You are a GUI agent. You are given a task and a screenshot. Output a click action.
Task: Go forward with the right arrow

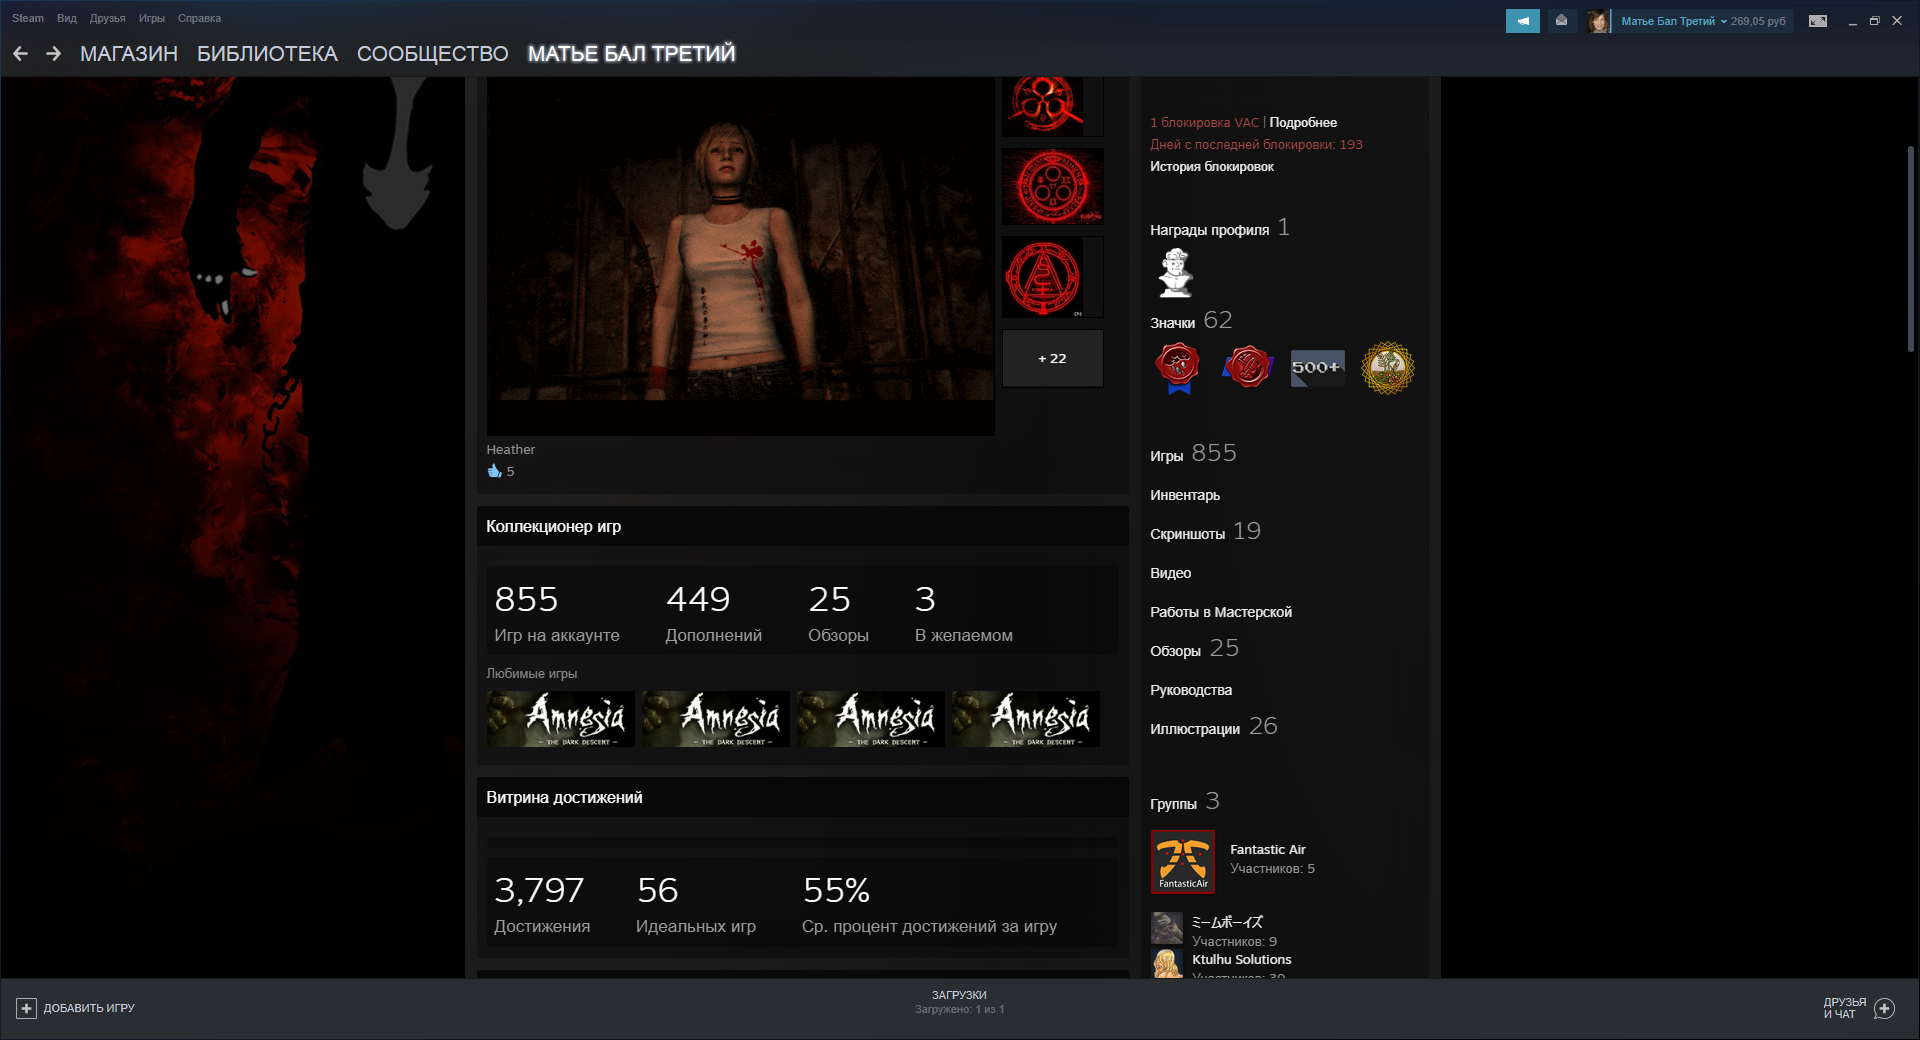click(53, 54)
